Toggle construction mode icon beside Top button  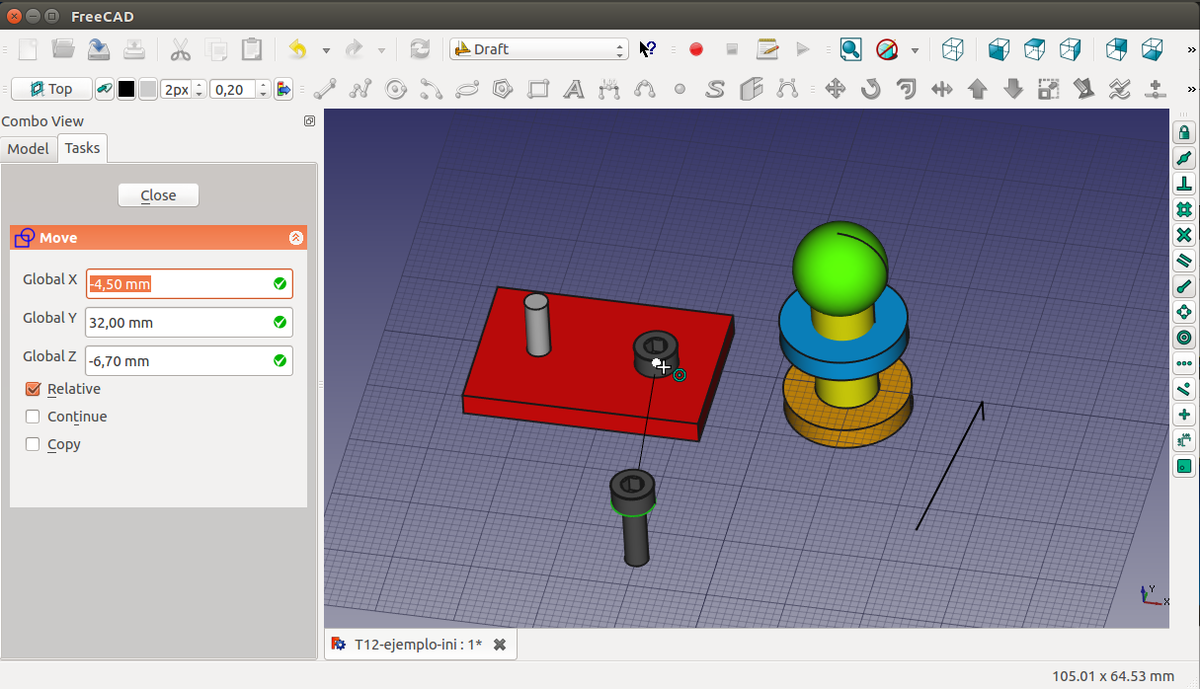pyautogui.click(x=104, y=89)
